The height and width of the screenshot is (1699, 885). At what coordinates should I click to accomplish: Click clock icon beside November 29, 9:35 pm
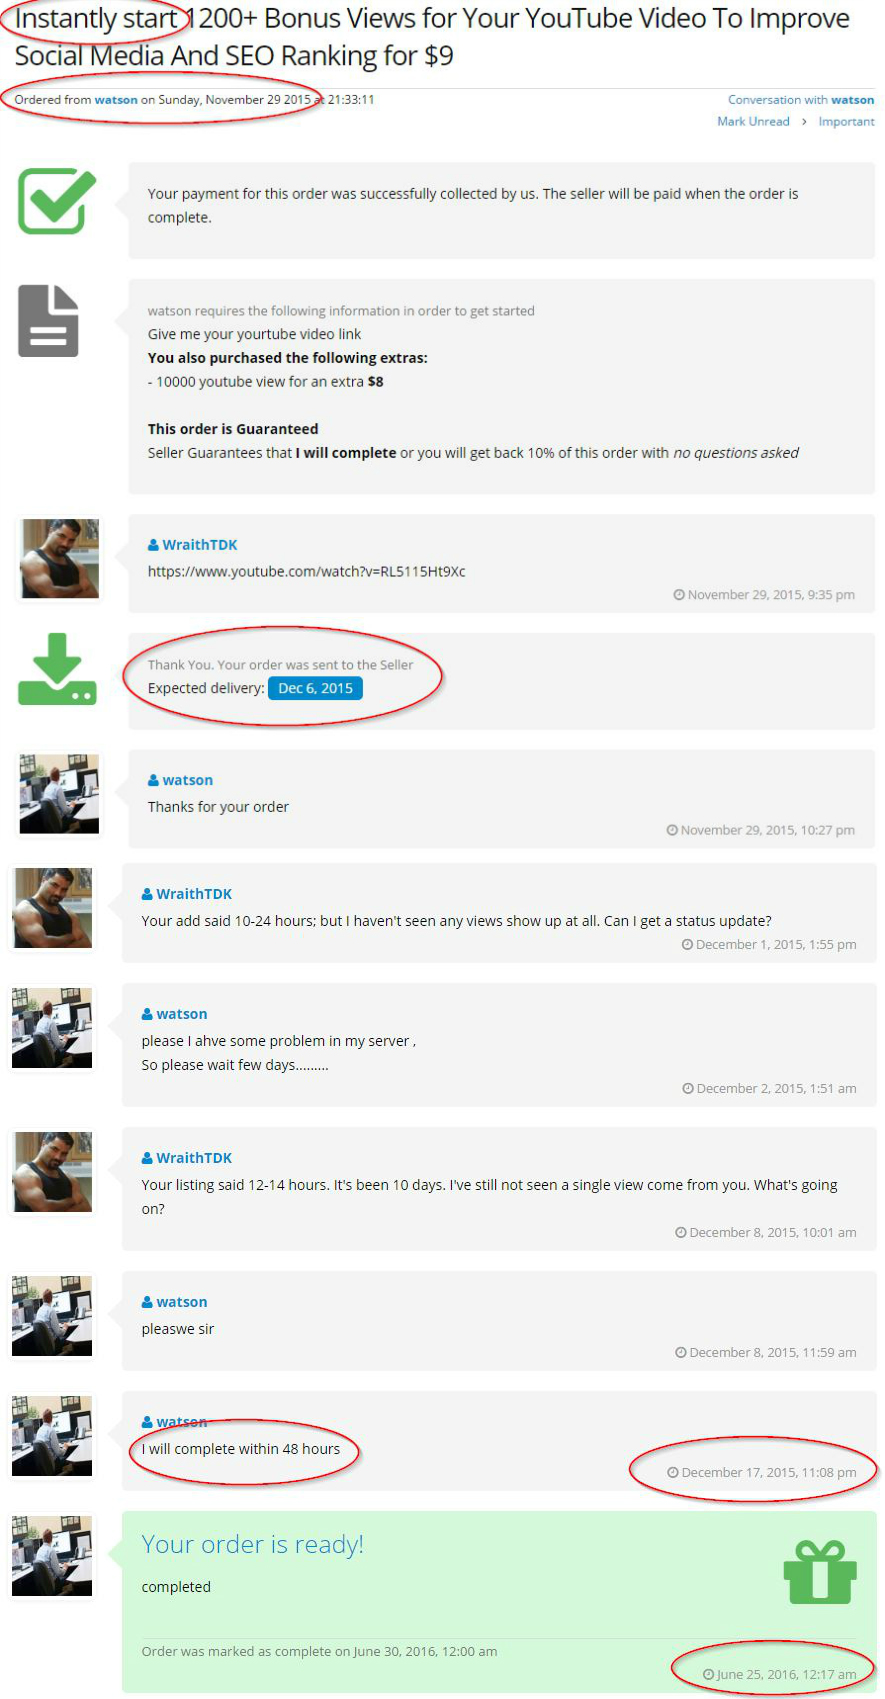679,594
